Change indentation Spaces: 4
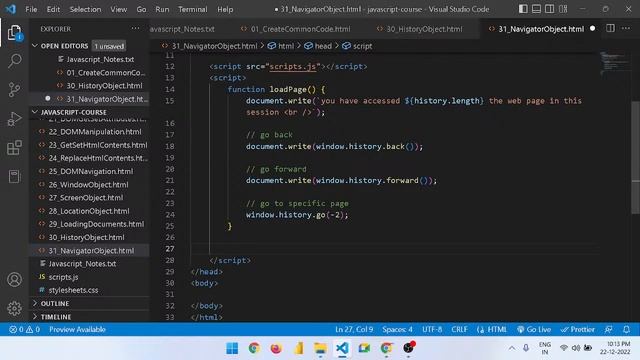The height and width of the screenshot is (360, 640). 397,329
